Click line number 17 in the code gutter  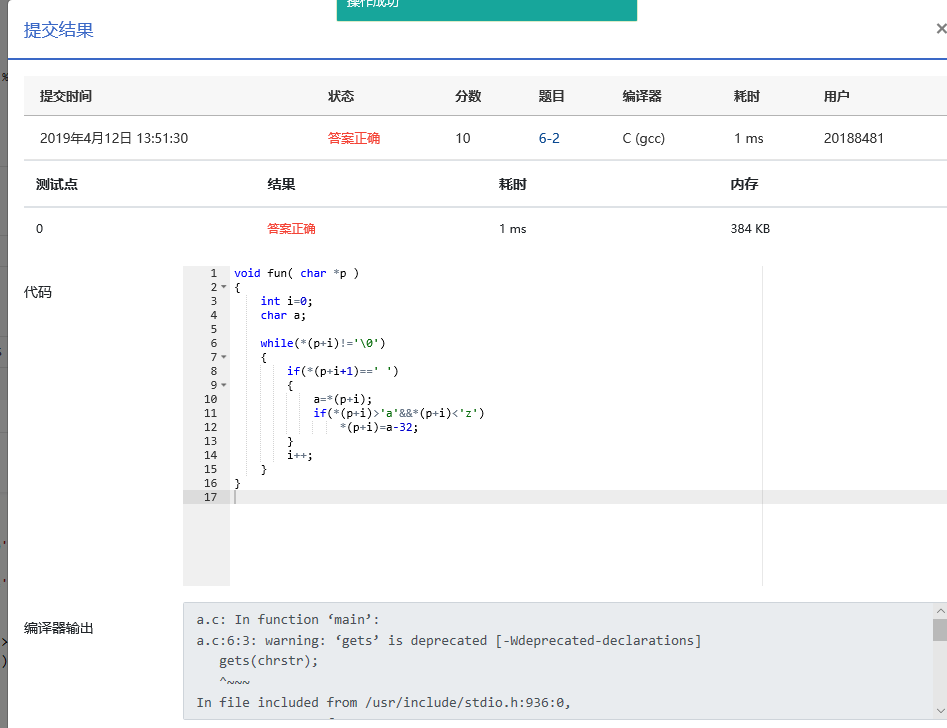click(210, 497)
